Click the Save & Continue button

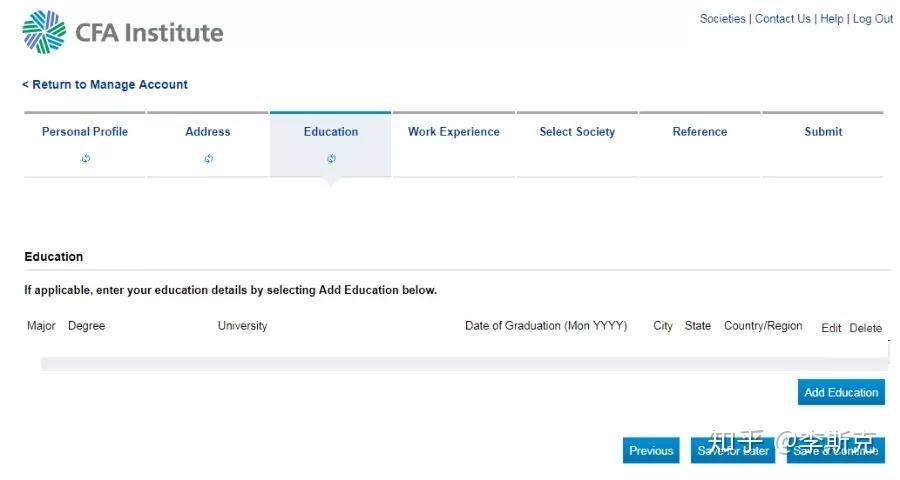pos(836,451)
